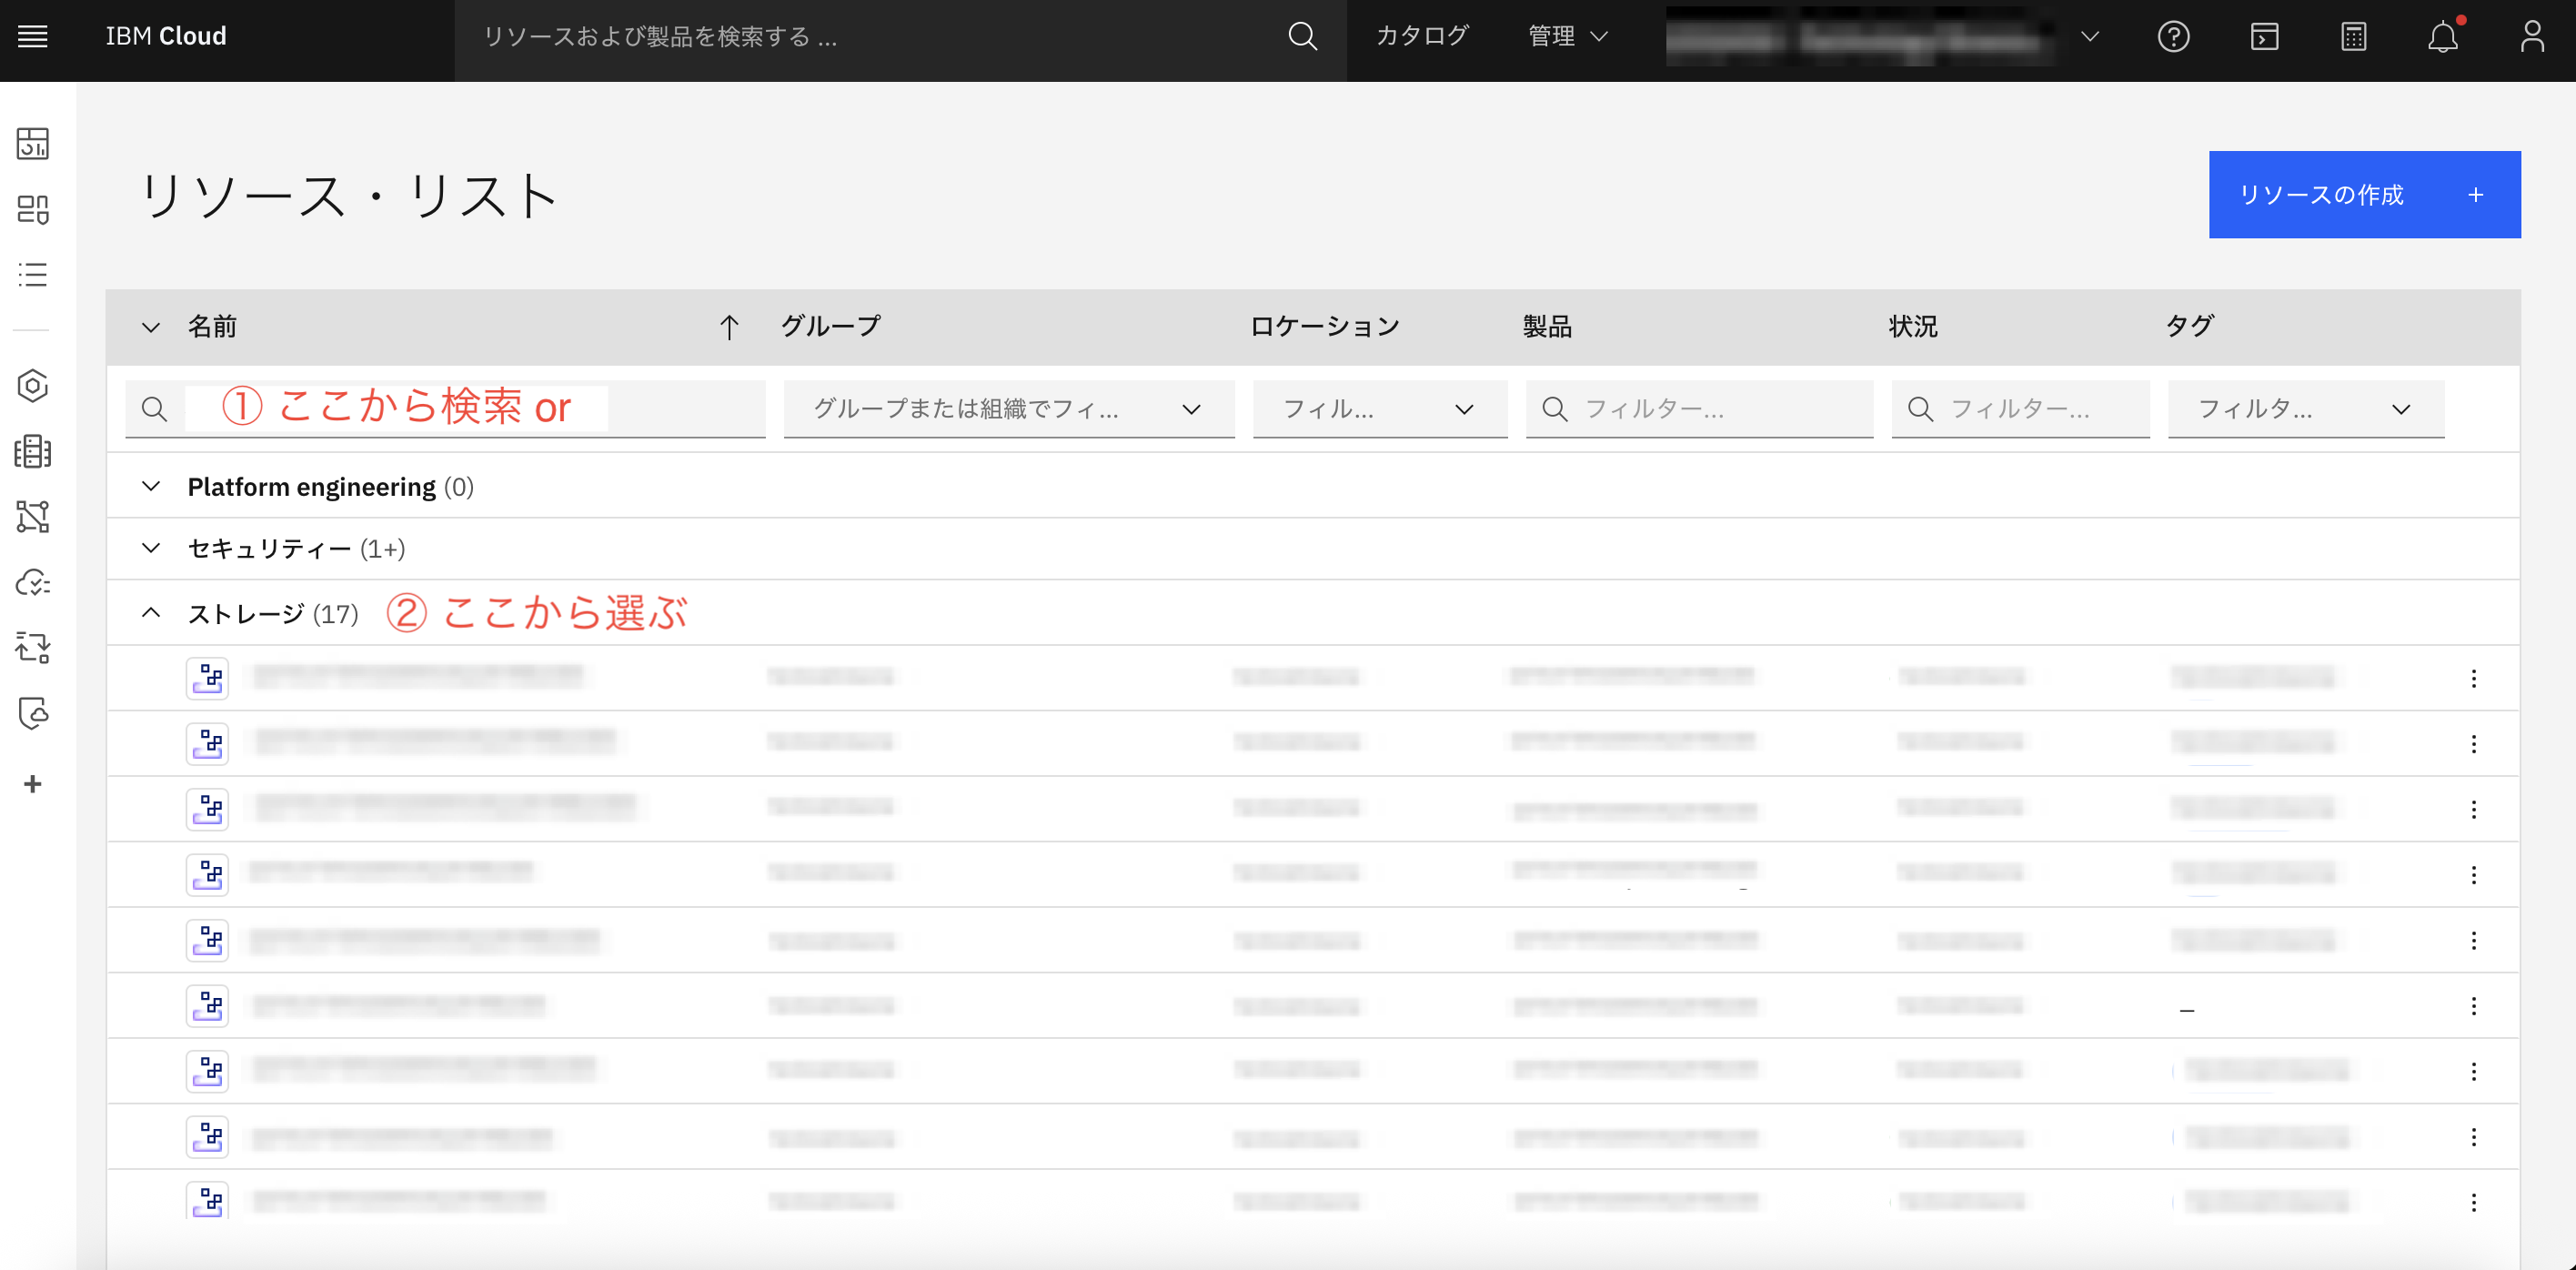Open the hamburger navigation menu
This screenshot has height=1270, width=2576.
(33, 37)
